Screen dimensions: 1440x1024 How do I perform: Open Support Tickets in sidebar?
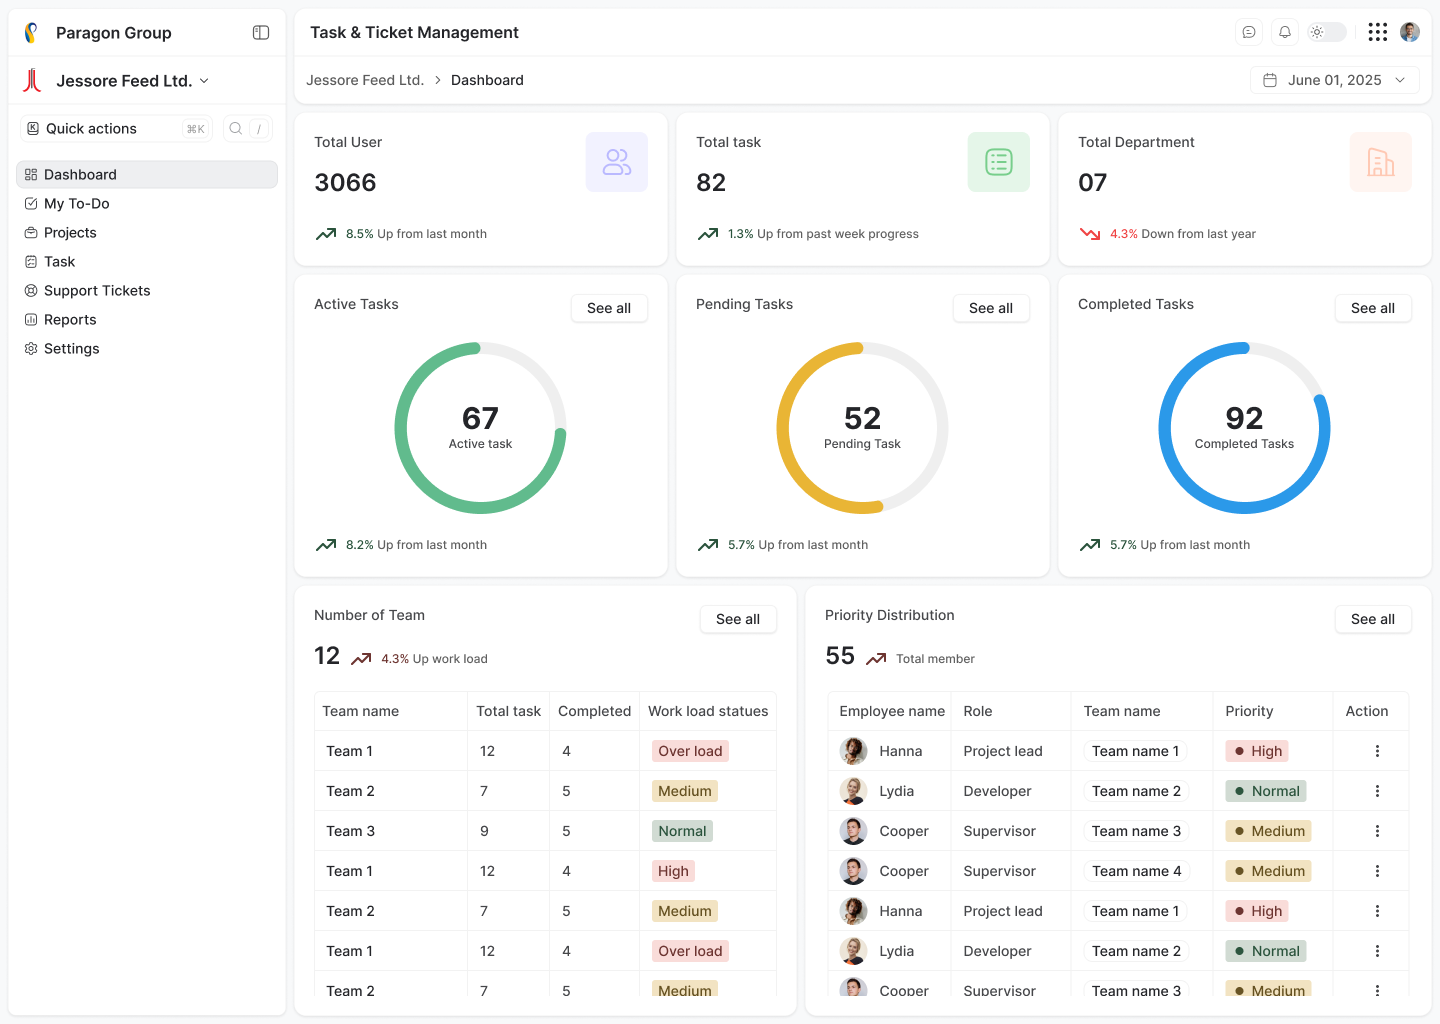(x=97, y=291)
